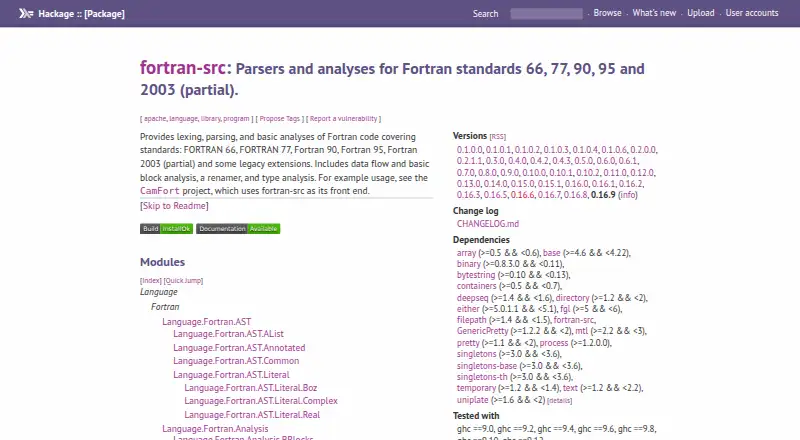This screenshot has width=800, height=440.
Task: Open the program tag link
Action: pyautogui.click(x=236, y=118)
